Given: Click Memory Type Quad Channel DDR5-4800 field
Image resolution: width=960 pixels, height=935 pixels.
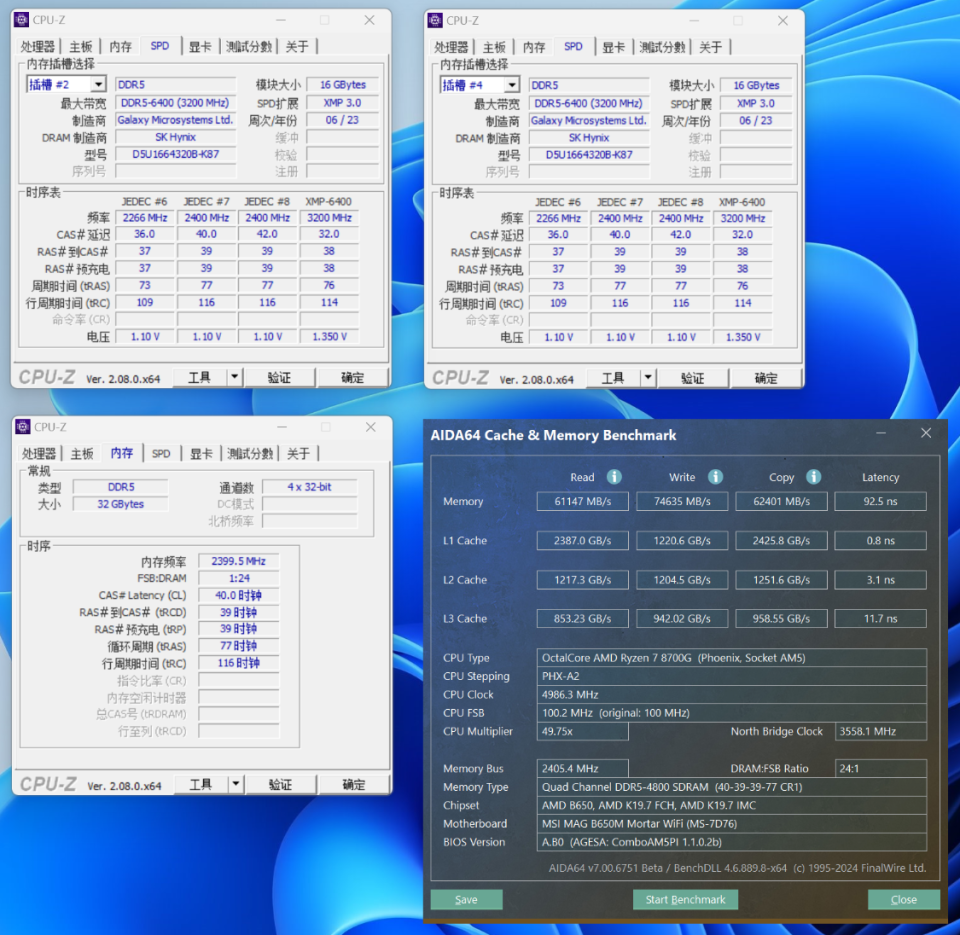Looking at the screenshot, I should [732, 786].
